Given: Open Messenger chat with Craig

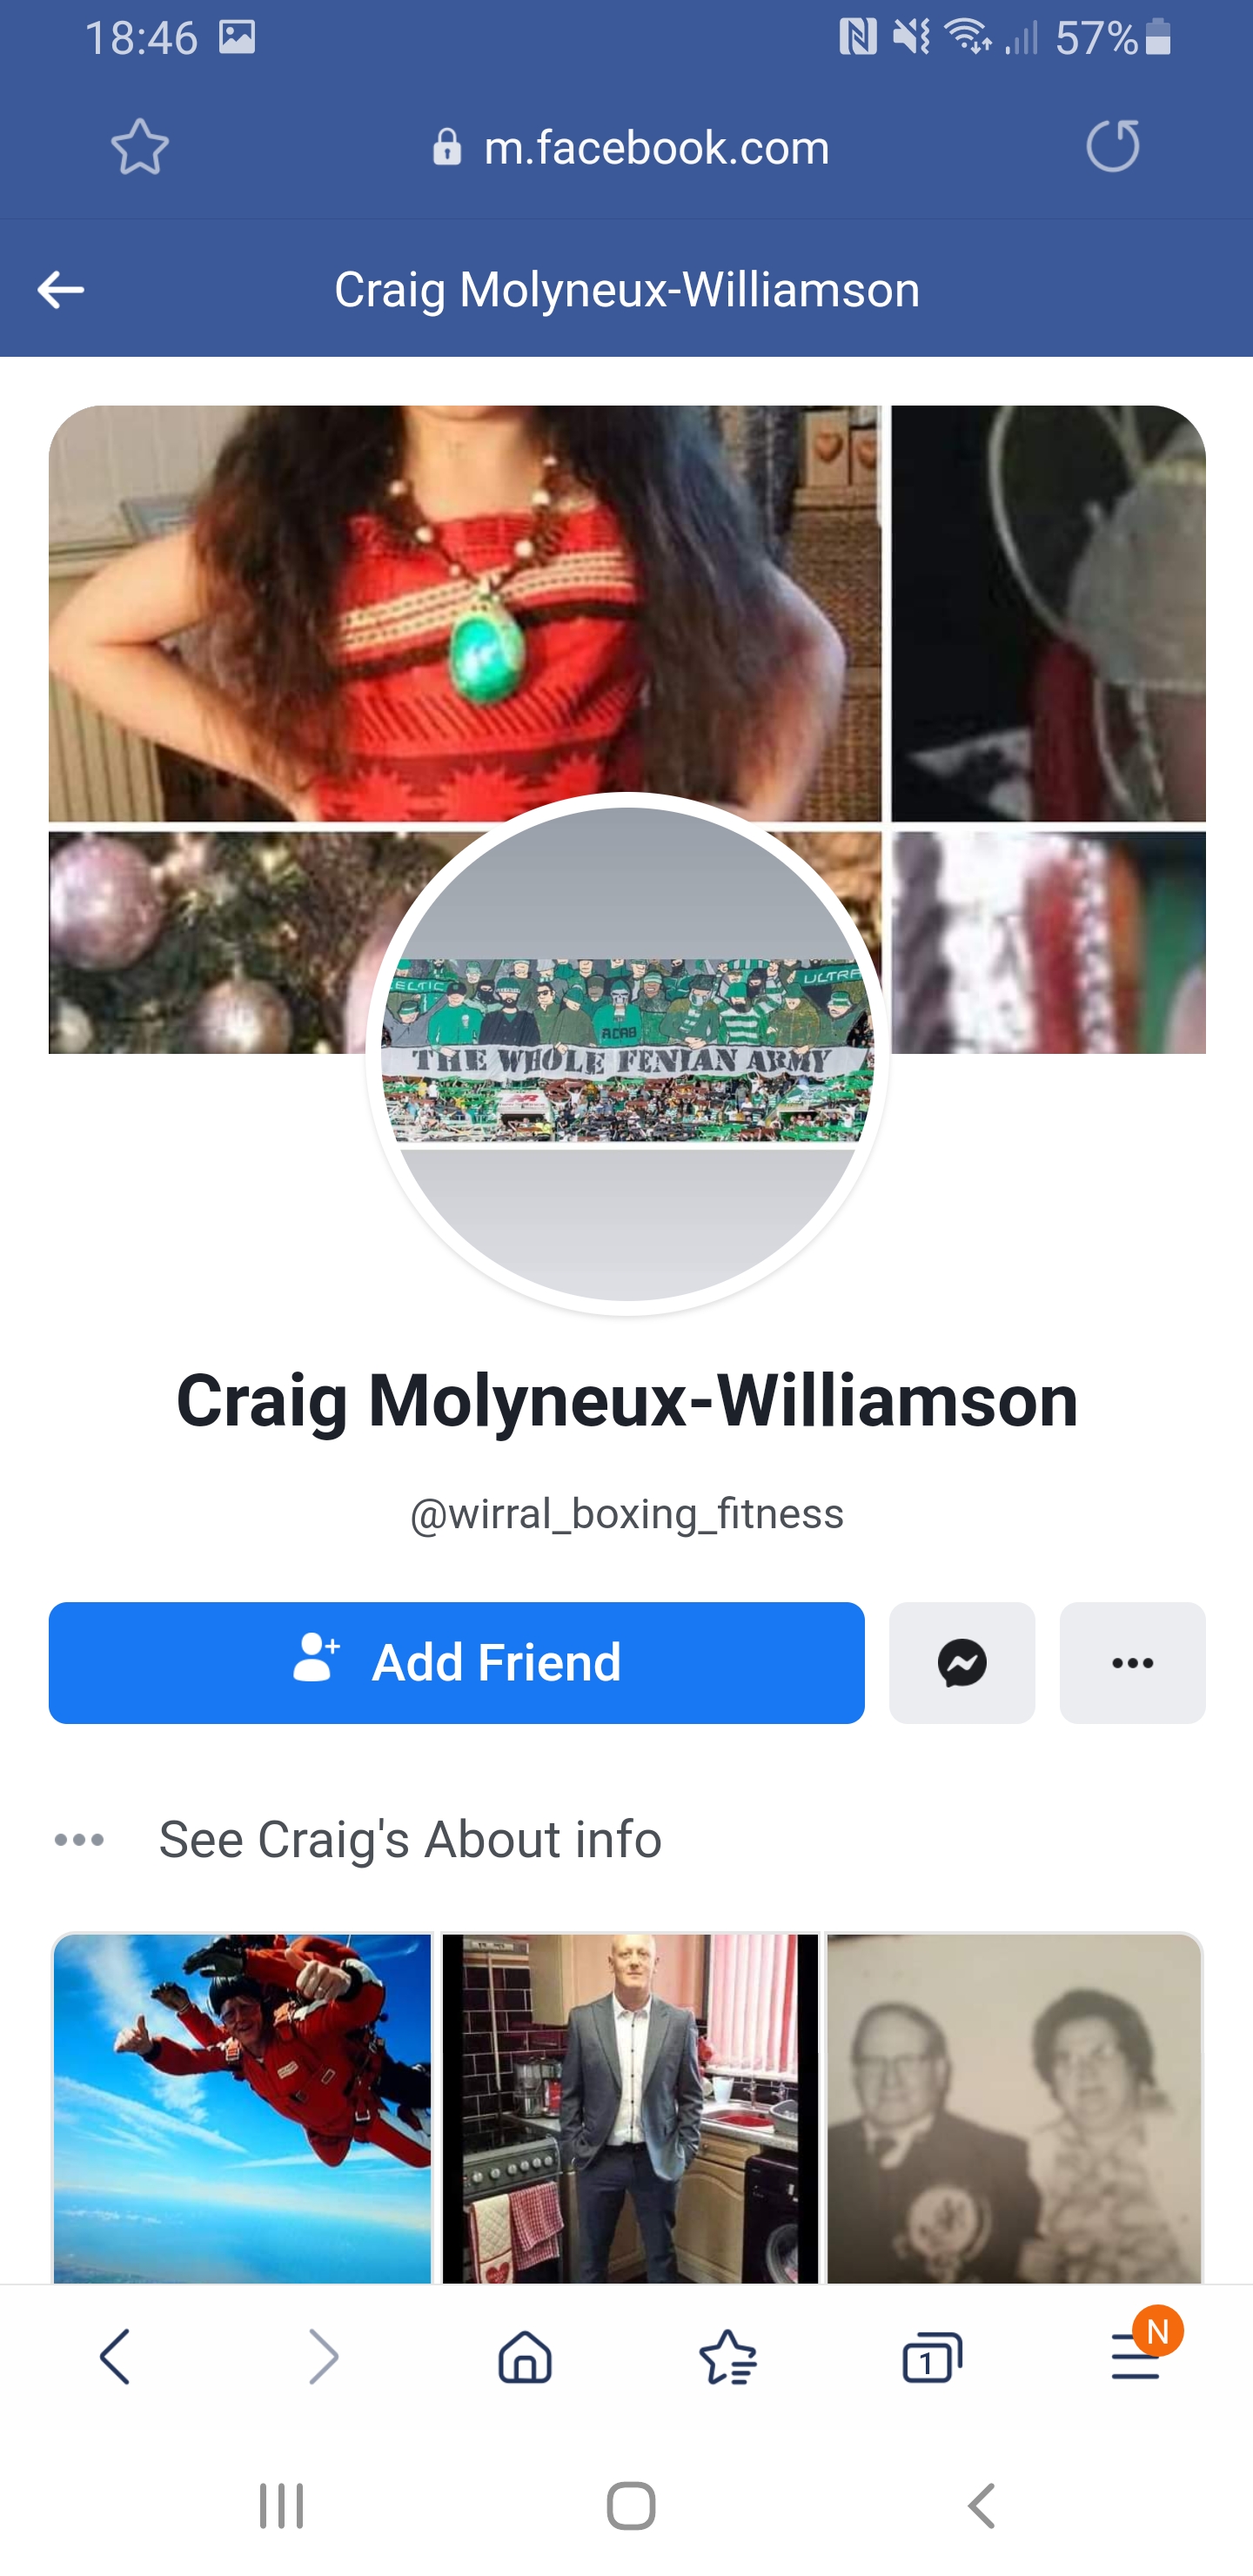Looking at the screenshot, I should pos(962,1662).
